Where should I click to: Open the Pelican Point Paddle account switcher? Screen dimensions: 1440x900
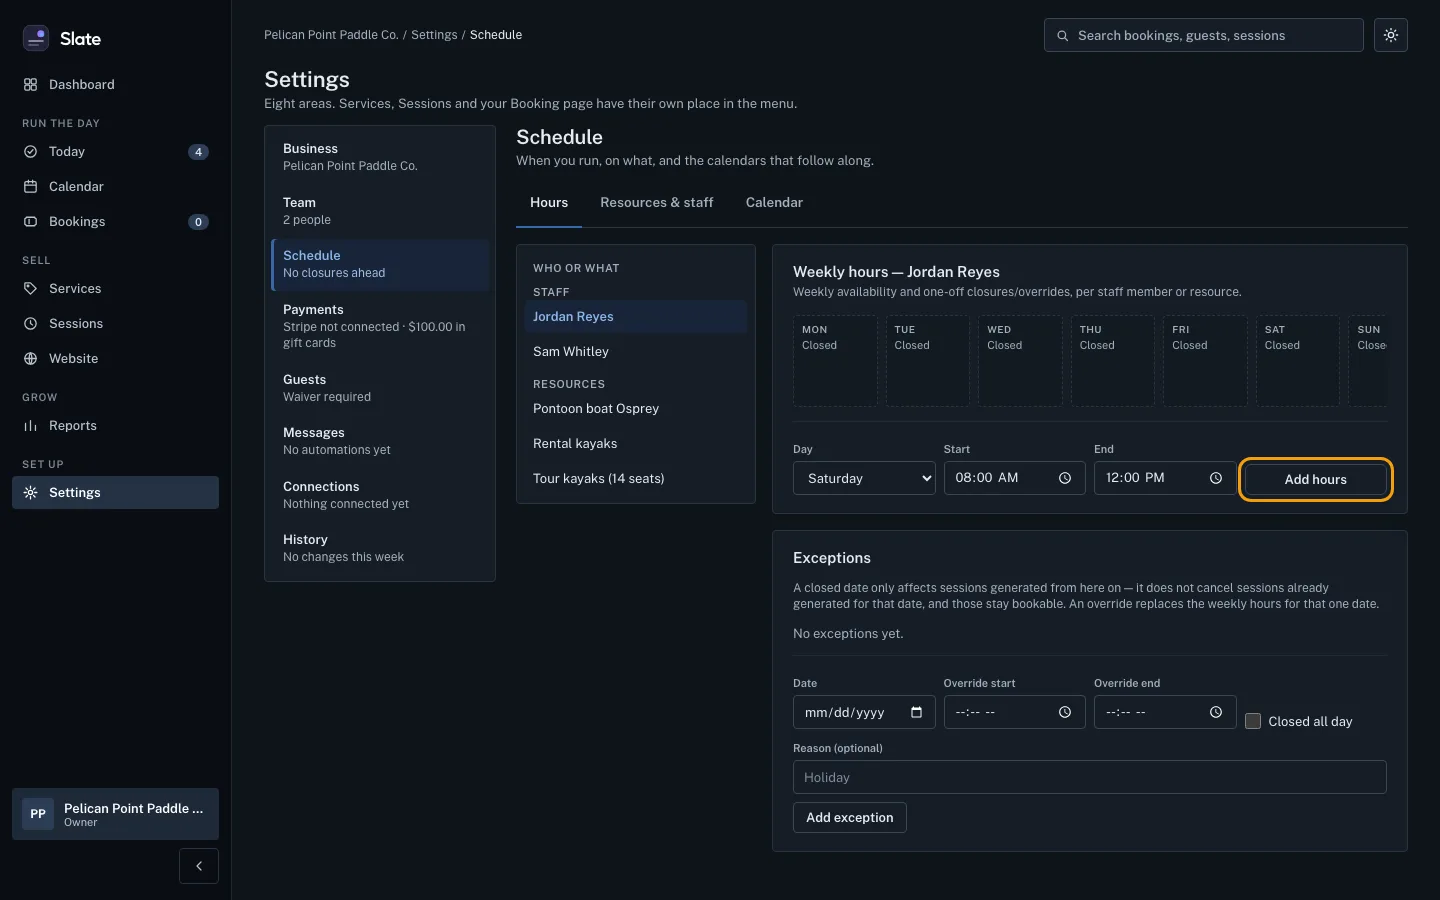(x=115, y=814)
